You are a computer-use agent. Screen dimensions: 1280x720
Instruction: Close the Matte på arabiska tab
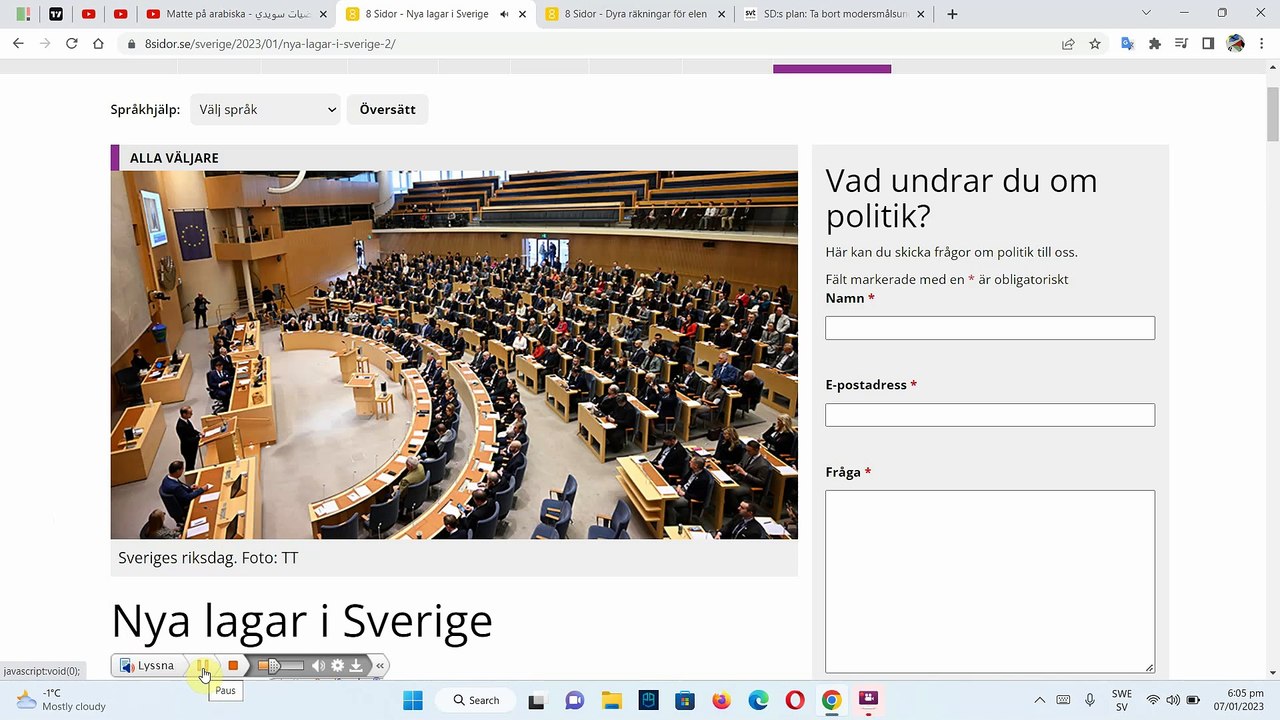[x=323, y=14]
